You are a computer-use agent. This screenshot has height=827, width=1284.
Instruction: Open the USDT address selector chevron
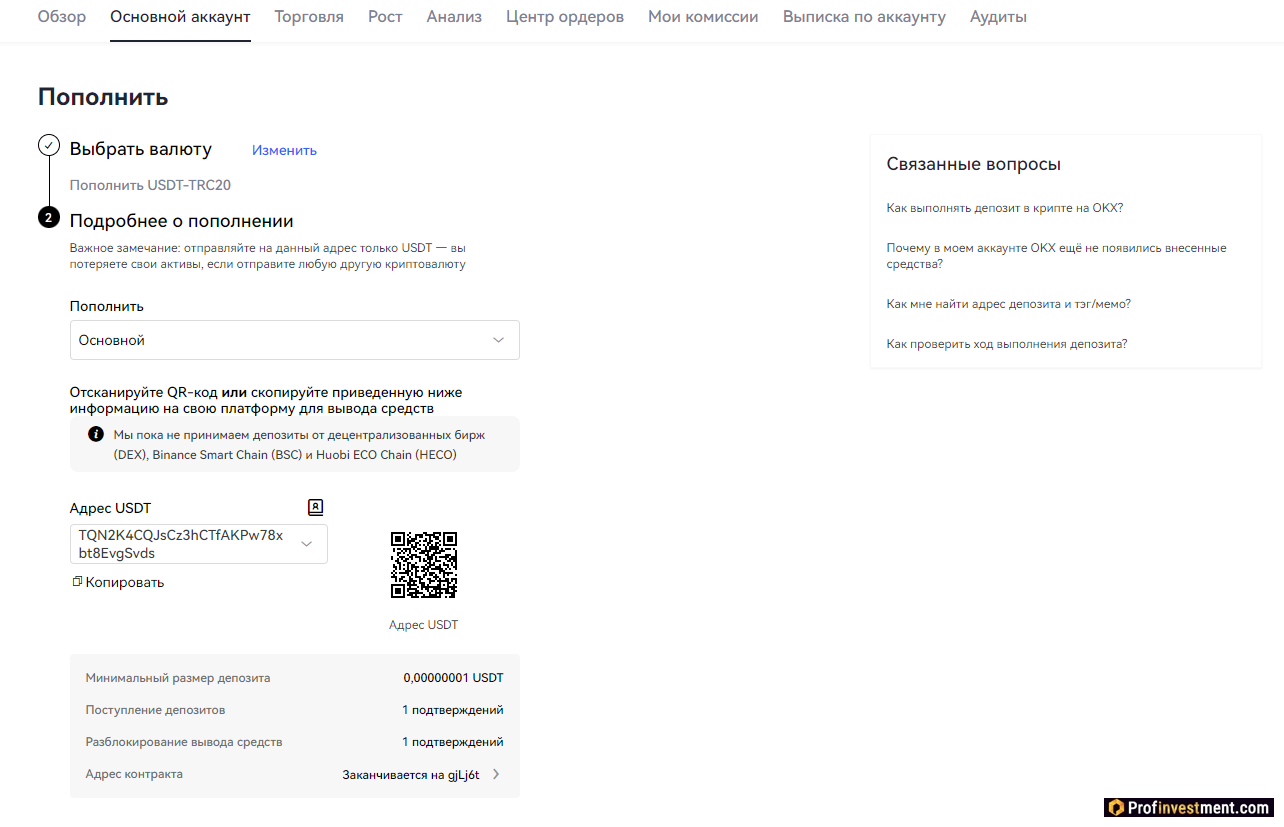pos(307,544)
